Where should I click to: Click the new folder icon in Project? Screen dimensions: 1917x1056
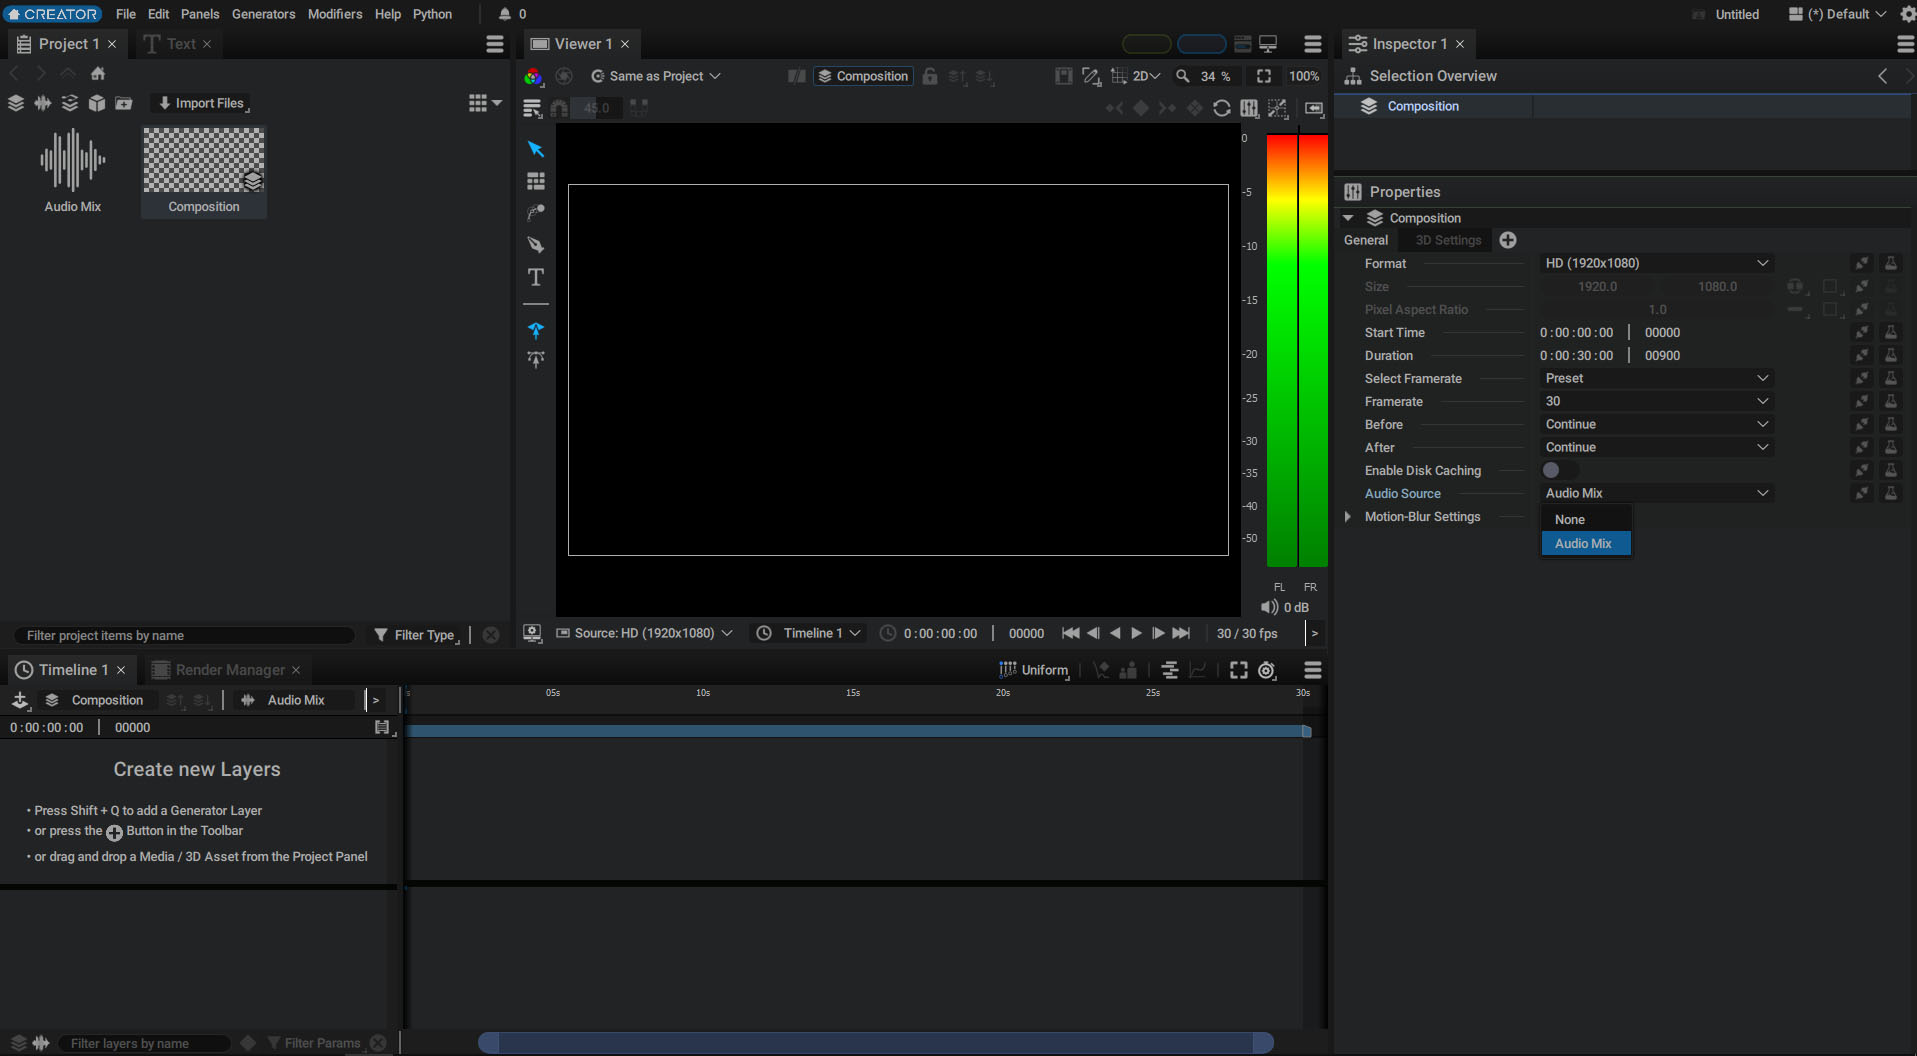click(x=124, y=103)
